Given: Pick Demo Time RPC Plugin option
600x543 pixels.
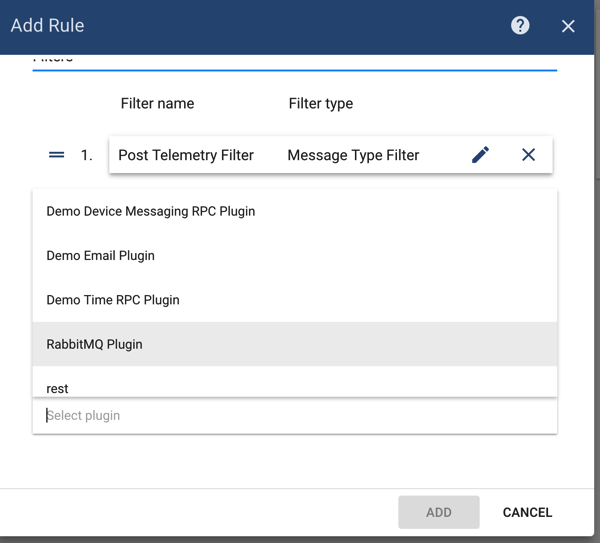Looking at the screenshot, I should 113,300.
